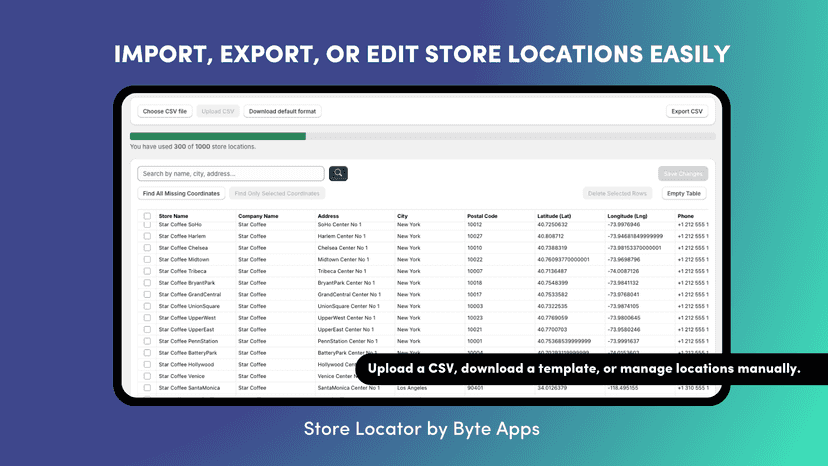Click Midtown Center No 1 address cell
828x466 pixels.
tap(343, 259)
